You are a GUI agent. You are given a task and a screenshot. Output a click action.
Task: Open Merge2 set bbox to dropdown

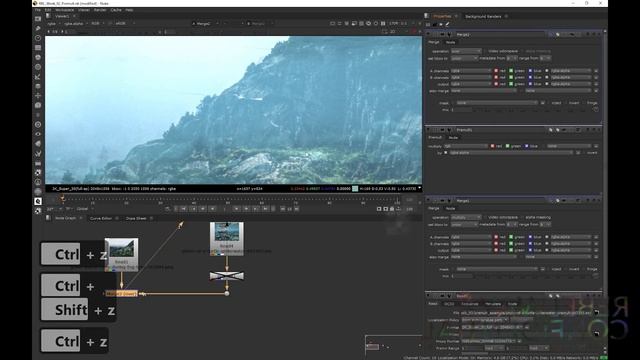(x=464, y=58)
